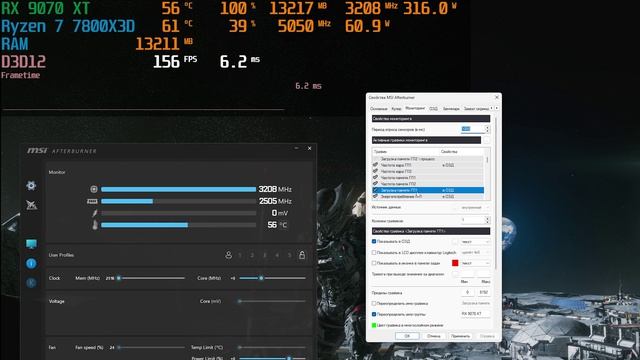Image resolution: width=640 pixels, height=360 pixels.
Task: Select user profile slot 1
Action: 240,256
